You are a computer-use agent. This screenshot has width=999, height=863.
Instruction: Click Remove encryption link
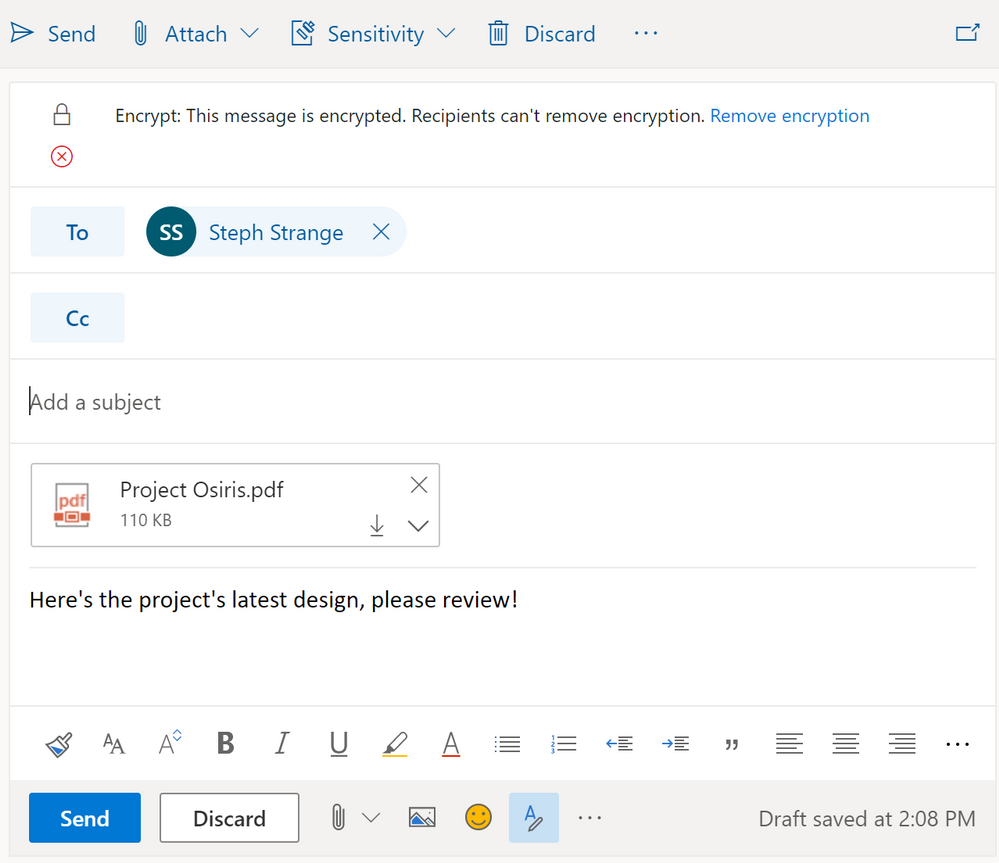click(789, 115)
